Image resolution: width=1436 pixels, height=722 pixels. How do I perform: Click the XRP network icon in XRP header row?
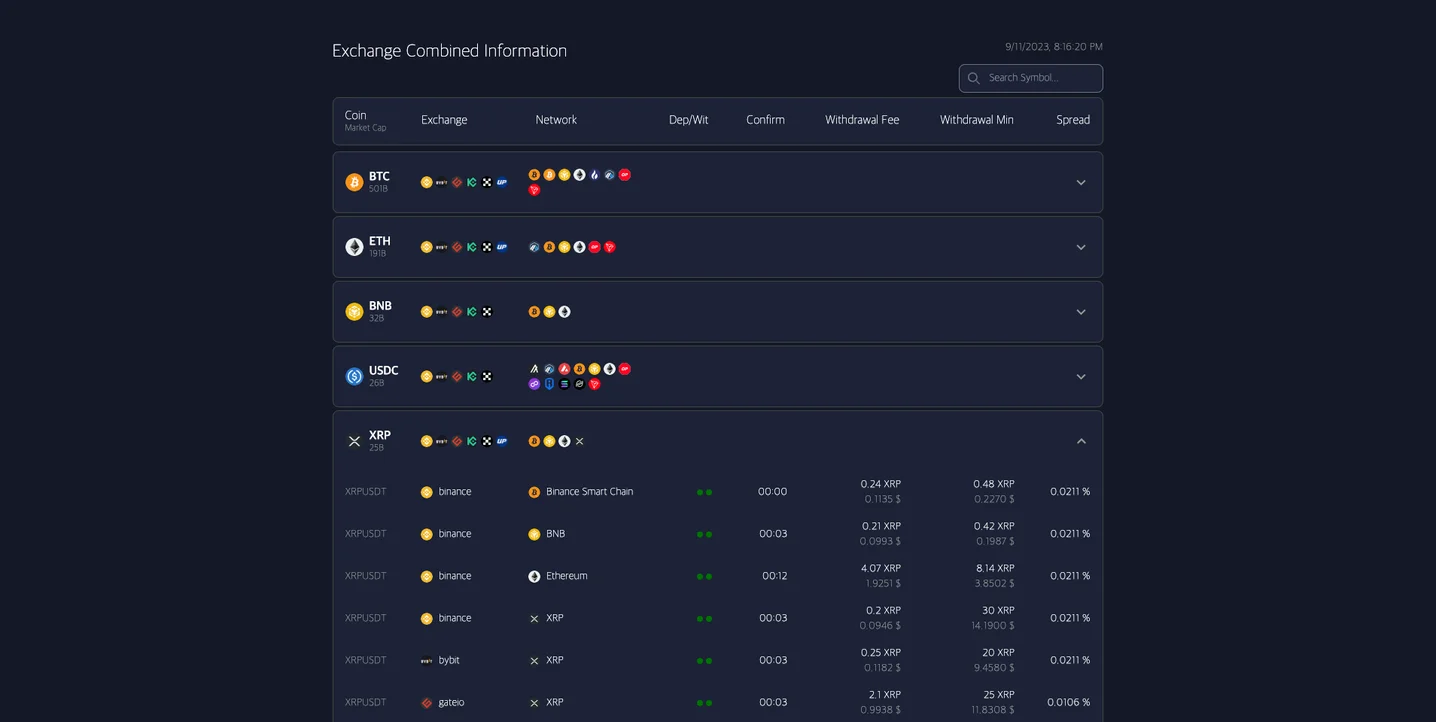pos(579,441)
